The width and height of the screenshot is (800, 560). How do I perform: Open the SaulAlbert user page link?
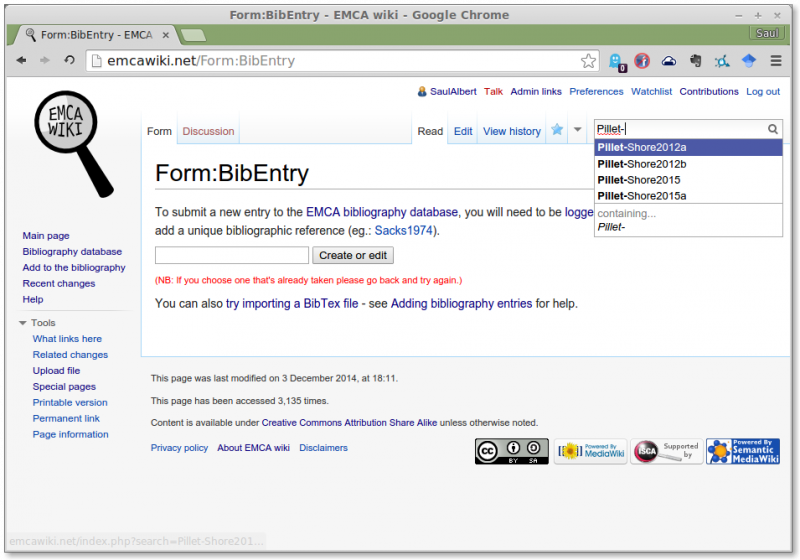click(453, 91)
